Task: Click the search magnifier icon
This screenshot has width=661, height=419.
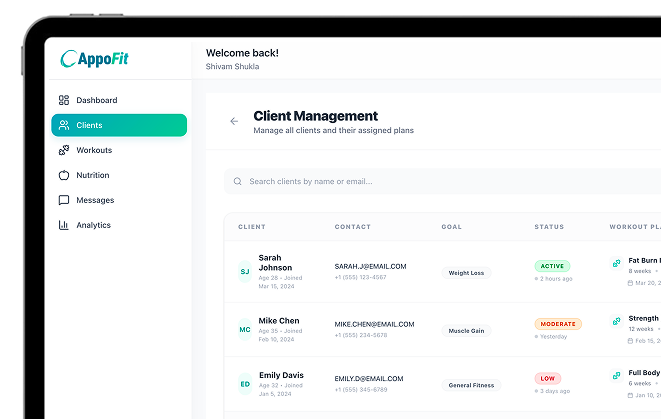Action: [x=238, y=182]
